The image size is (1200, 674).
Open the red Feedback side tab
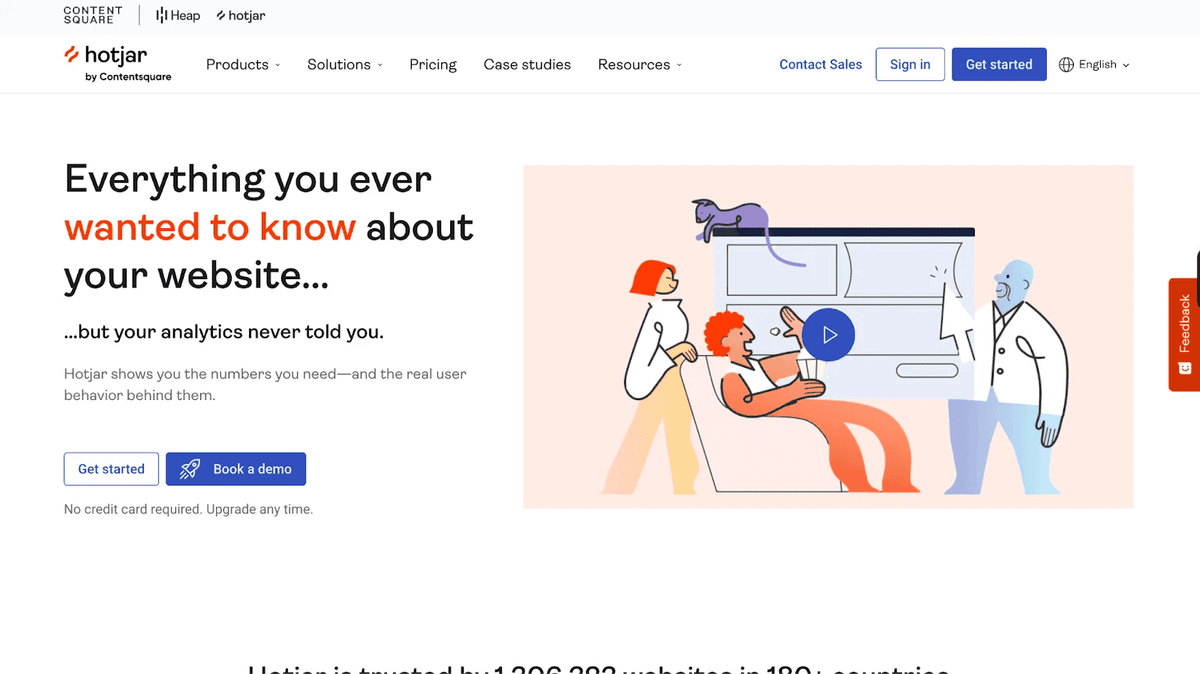1184,334
